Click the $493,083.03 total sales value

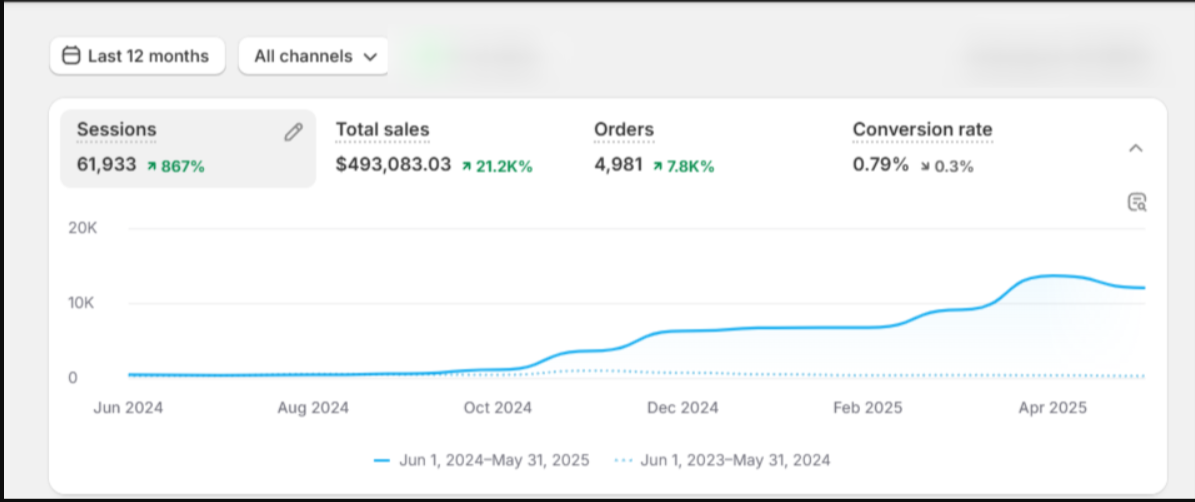point(393,165)
